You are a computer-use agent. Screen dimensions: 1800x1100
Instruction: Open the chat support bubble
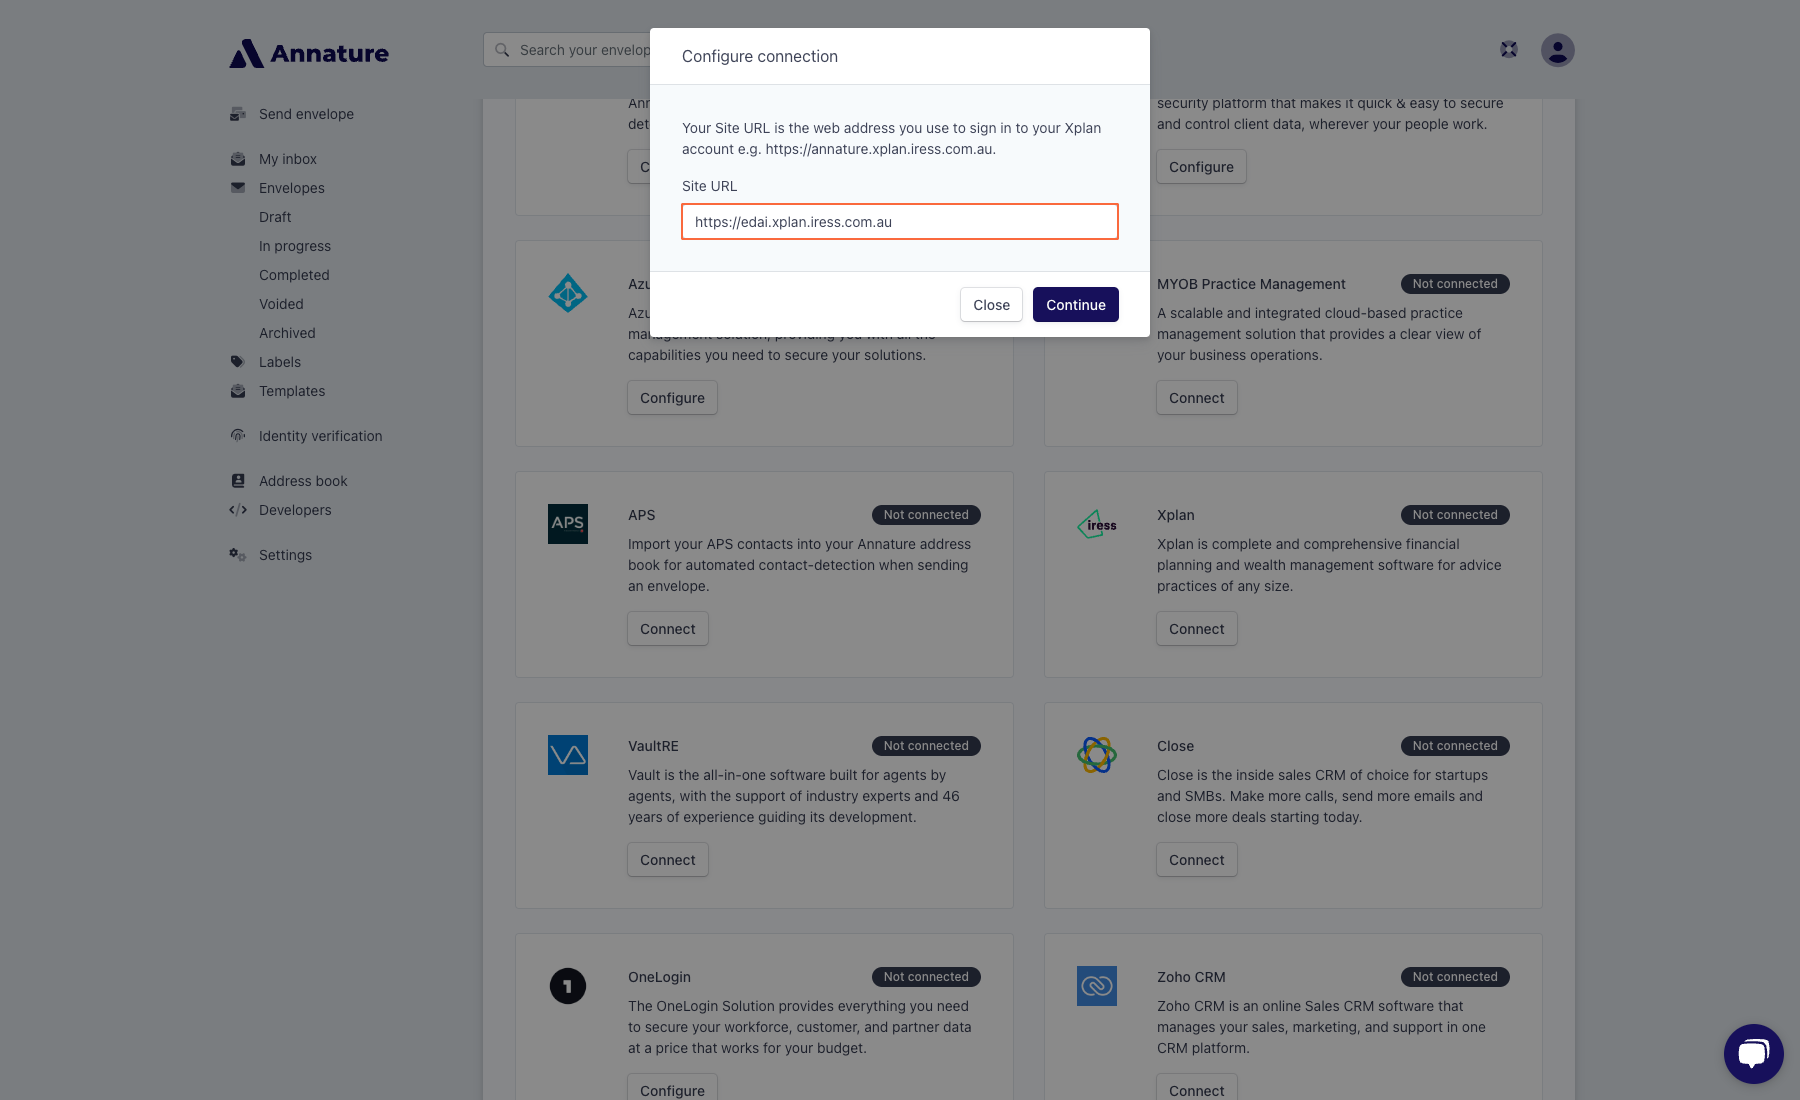click(x=1753, y=1053)
